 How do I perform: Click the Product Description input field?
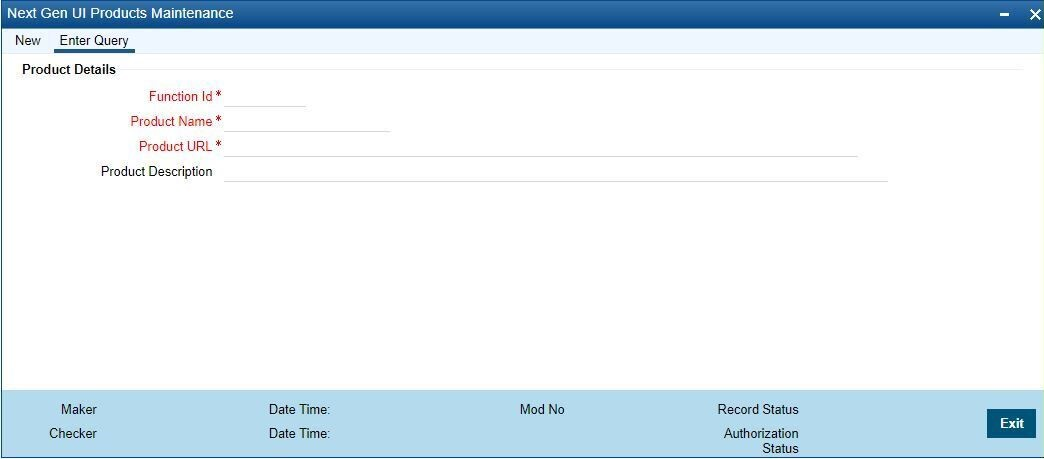[x=556, y=172]
